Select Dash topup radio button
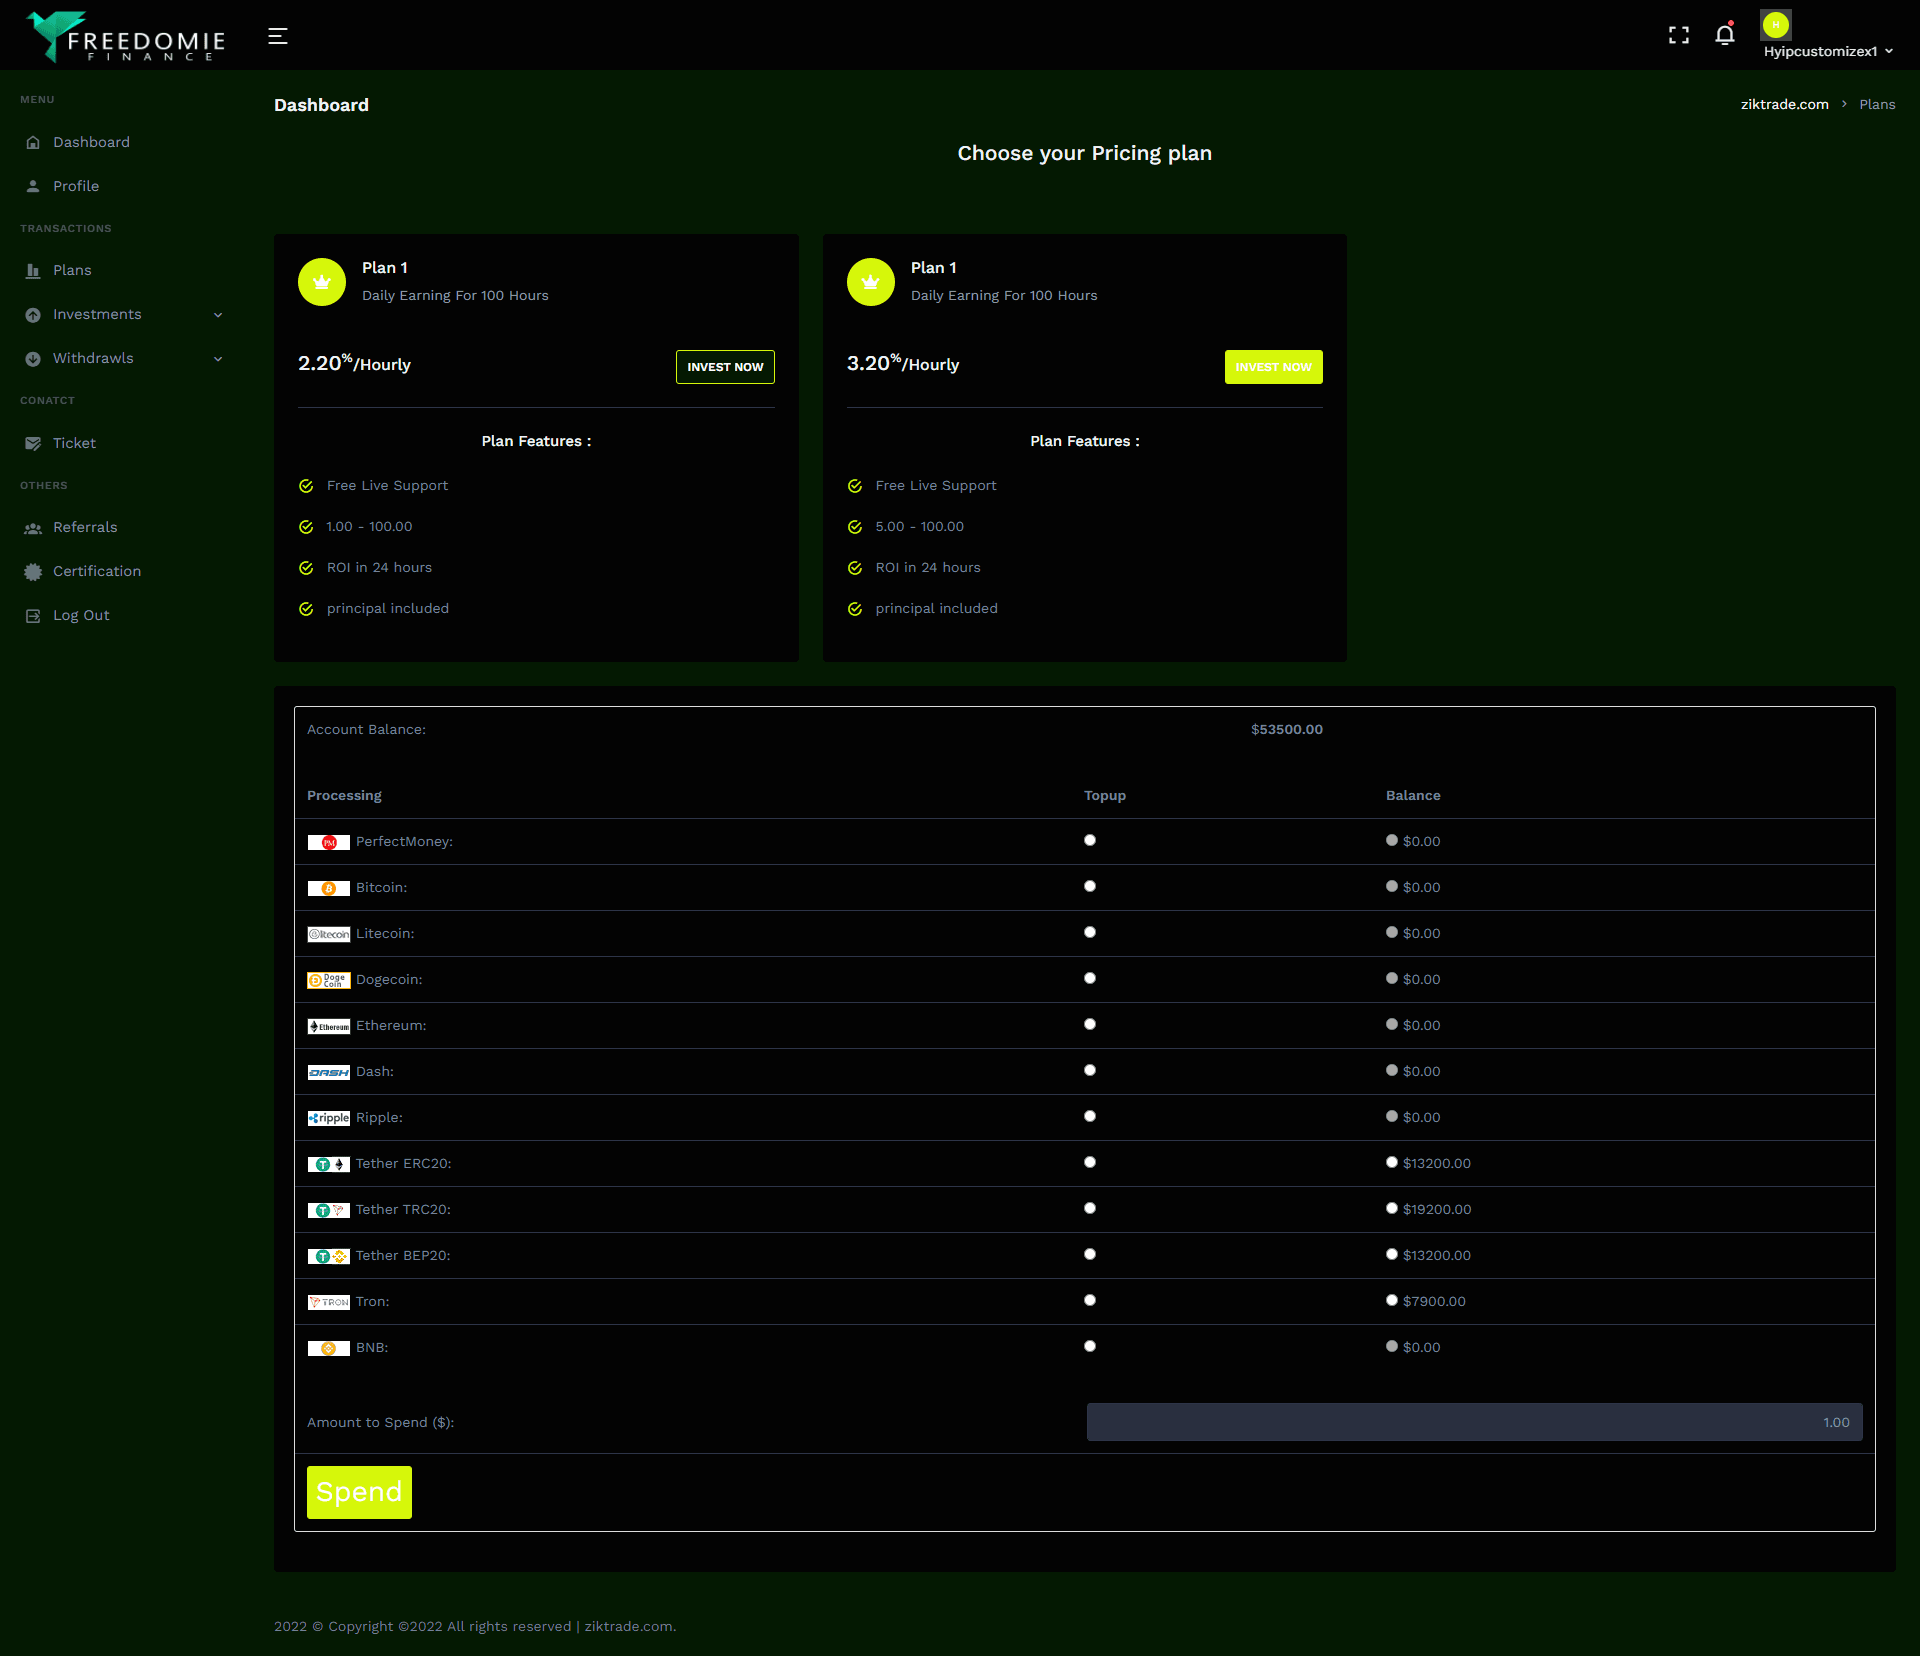1920x1656 pixels. point(1090,1070)
